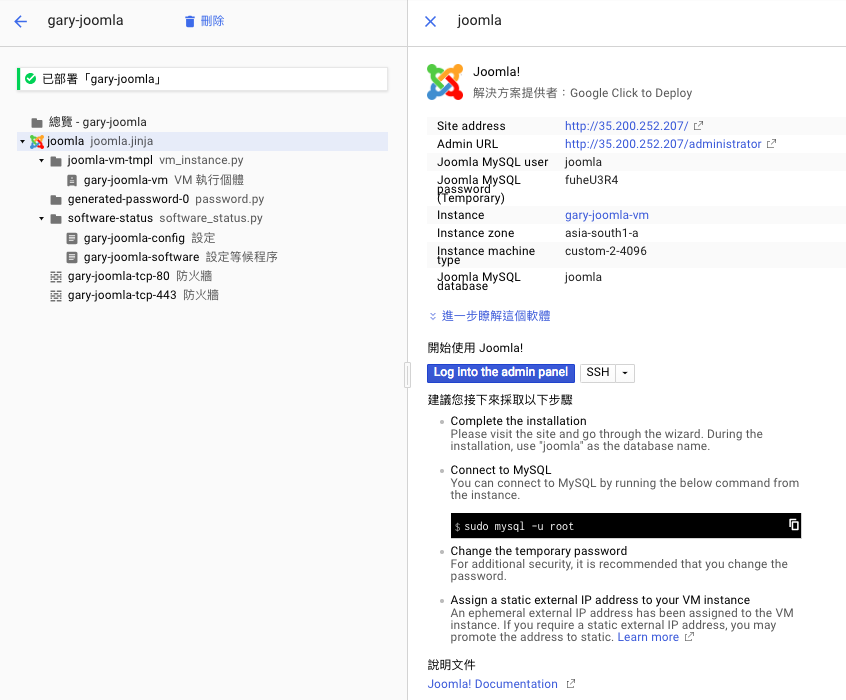
Task: Click the asia-south1-a zone value
Action: pyautogui.click(x=602, y=233)
